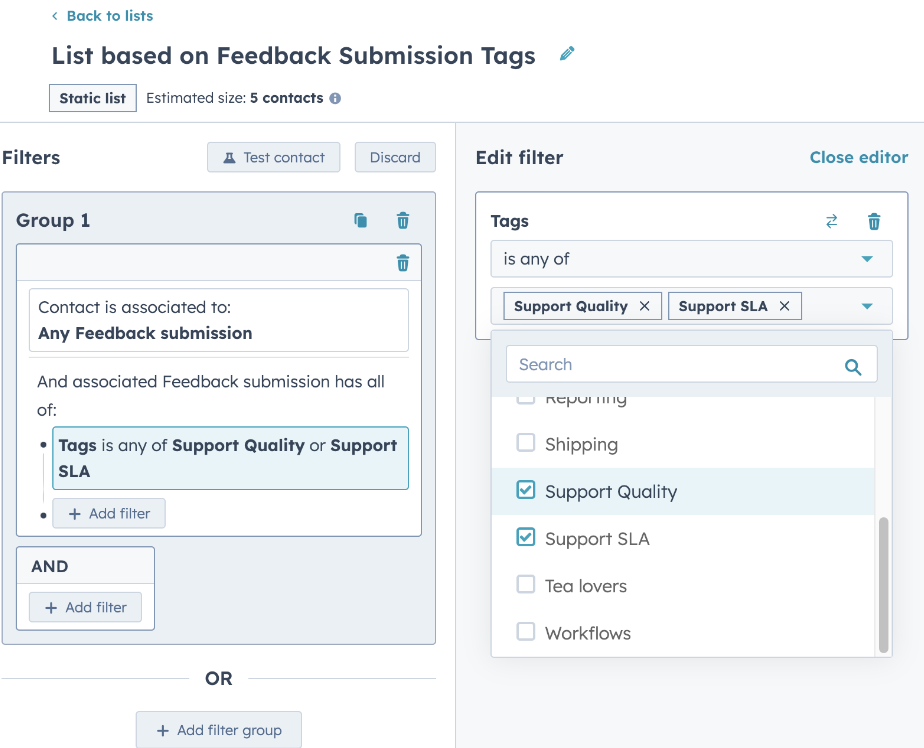Delete Group 1 using its trash icon
924x748 pixels.
pos(403,221)
